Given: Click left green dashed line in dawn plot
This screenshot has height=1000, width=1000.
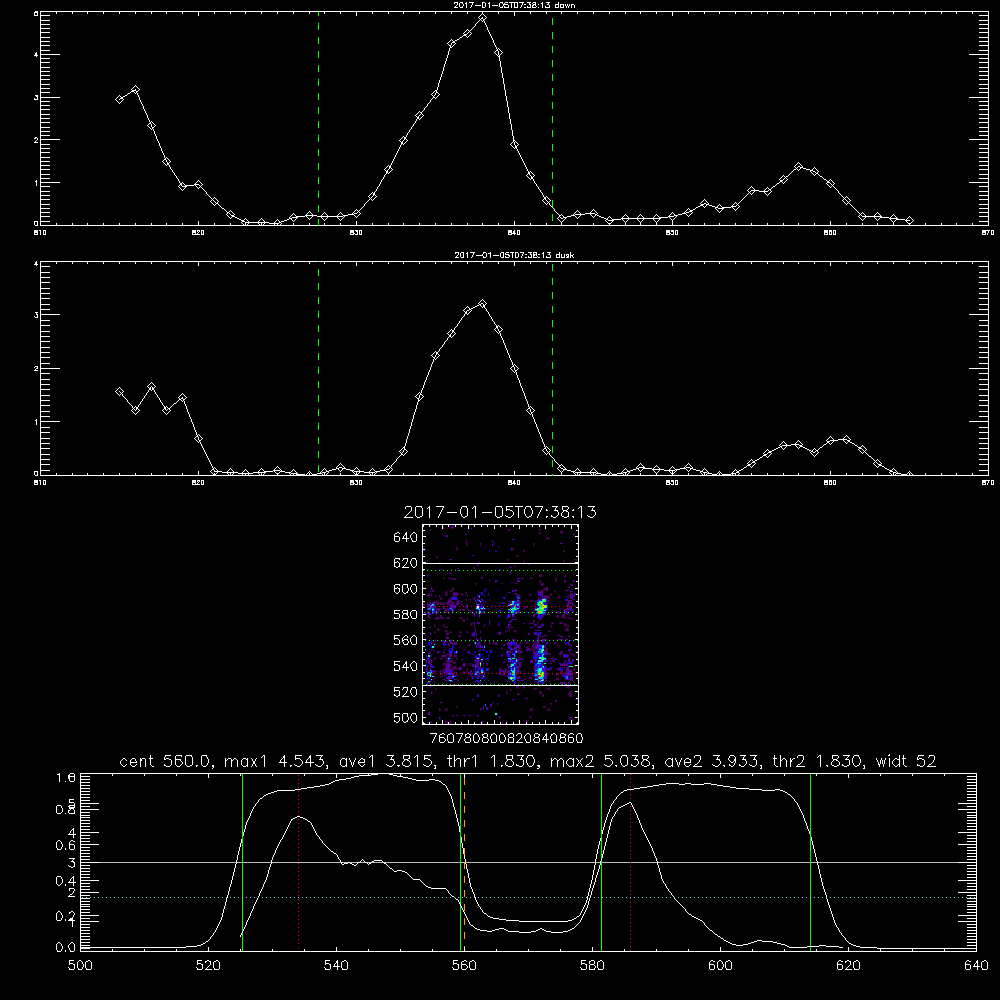Looking at the screenshot, I should pyautogui.click(x=318, y=118).
